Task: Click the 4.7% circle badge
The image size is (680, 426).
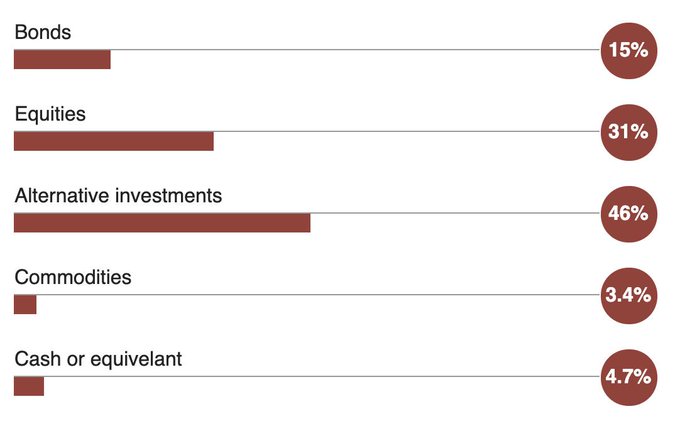Action: [x=628, y=377]
